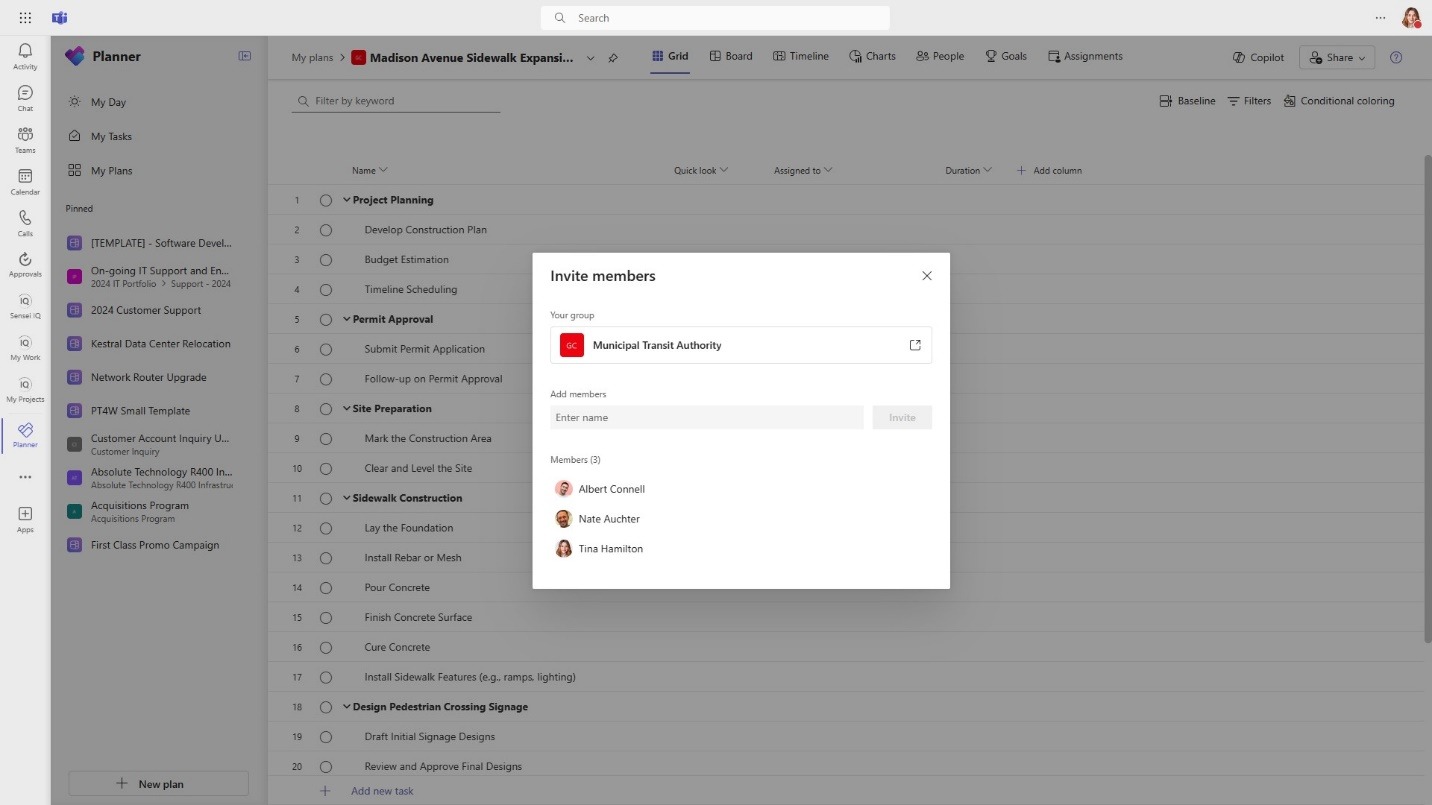Open plan name dropdown chevron
Viewport: 1432px width, 805px height.
[x=590, y=58]
